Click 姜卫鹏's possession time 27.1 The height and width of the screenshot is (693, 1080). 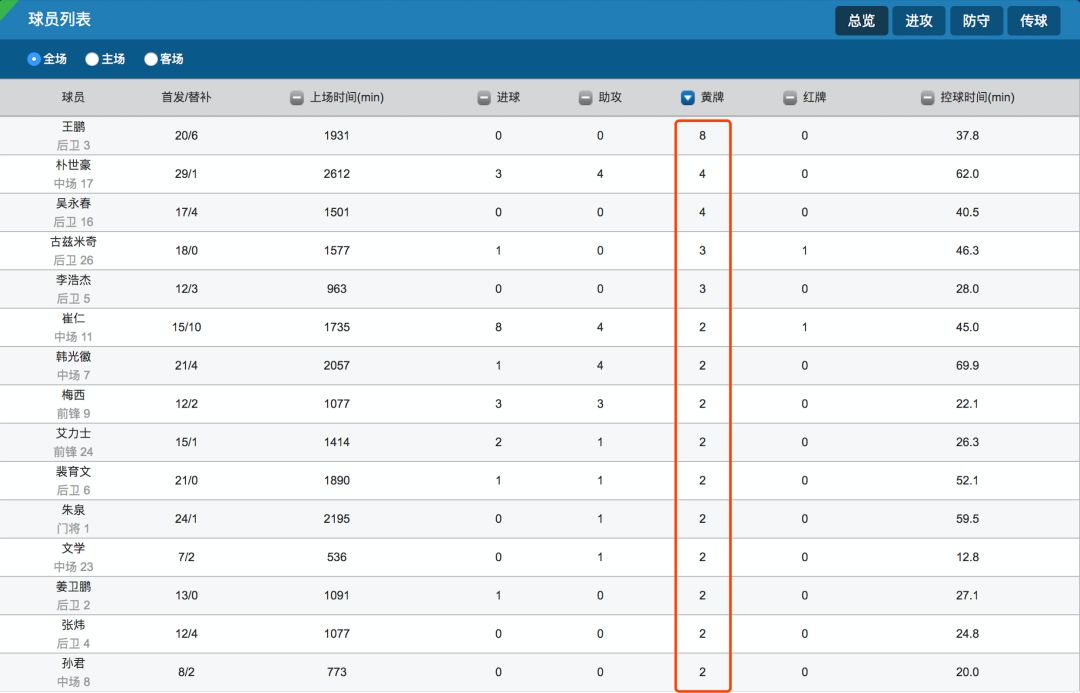967,596
